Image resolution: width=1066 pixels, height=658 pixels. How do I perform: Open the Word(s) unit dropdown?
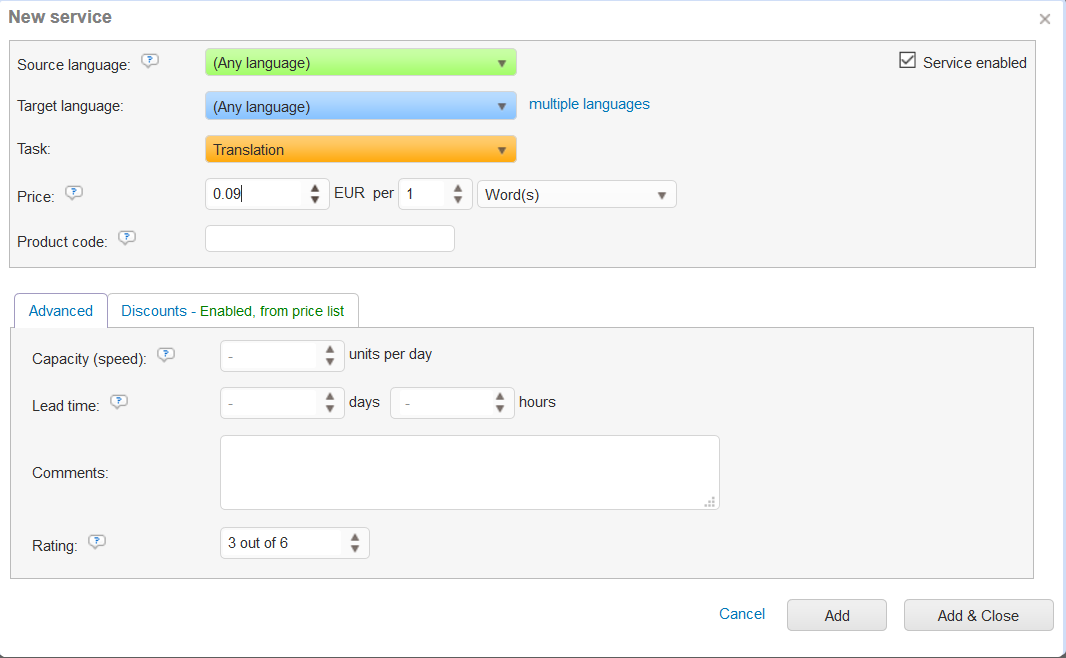tap(576, 195)
